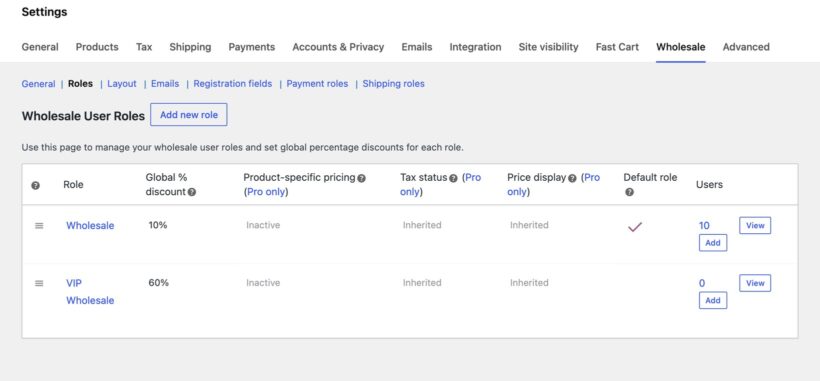Open the Emails sub-section link
This screenshot has width=820, height=381.
165,84
